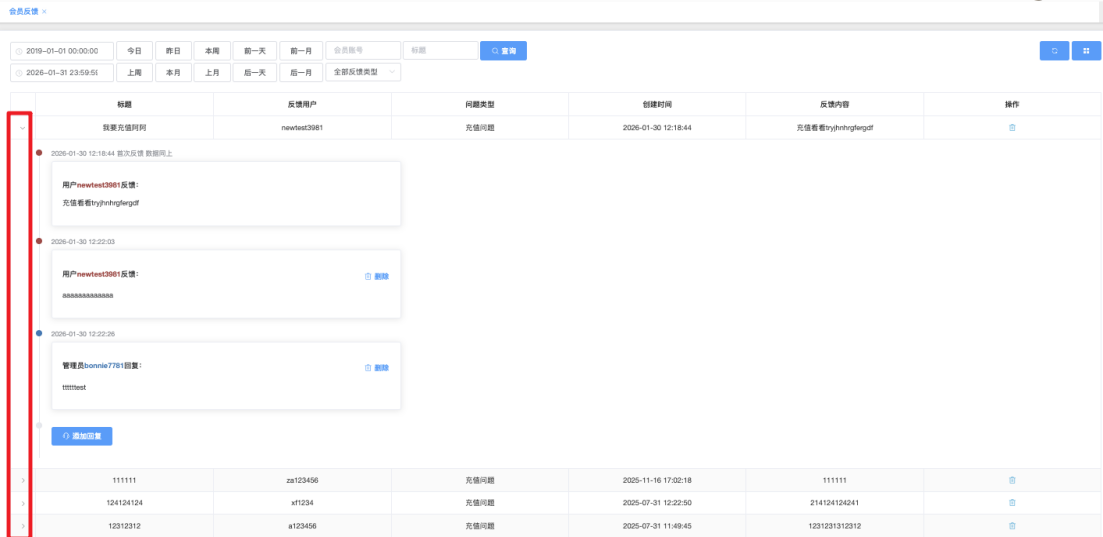This screenshot has height=537, width=1103.
Task: Focus the 会员账号 input field
Action: click(361, 51)
